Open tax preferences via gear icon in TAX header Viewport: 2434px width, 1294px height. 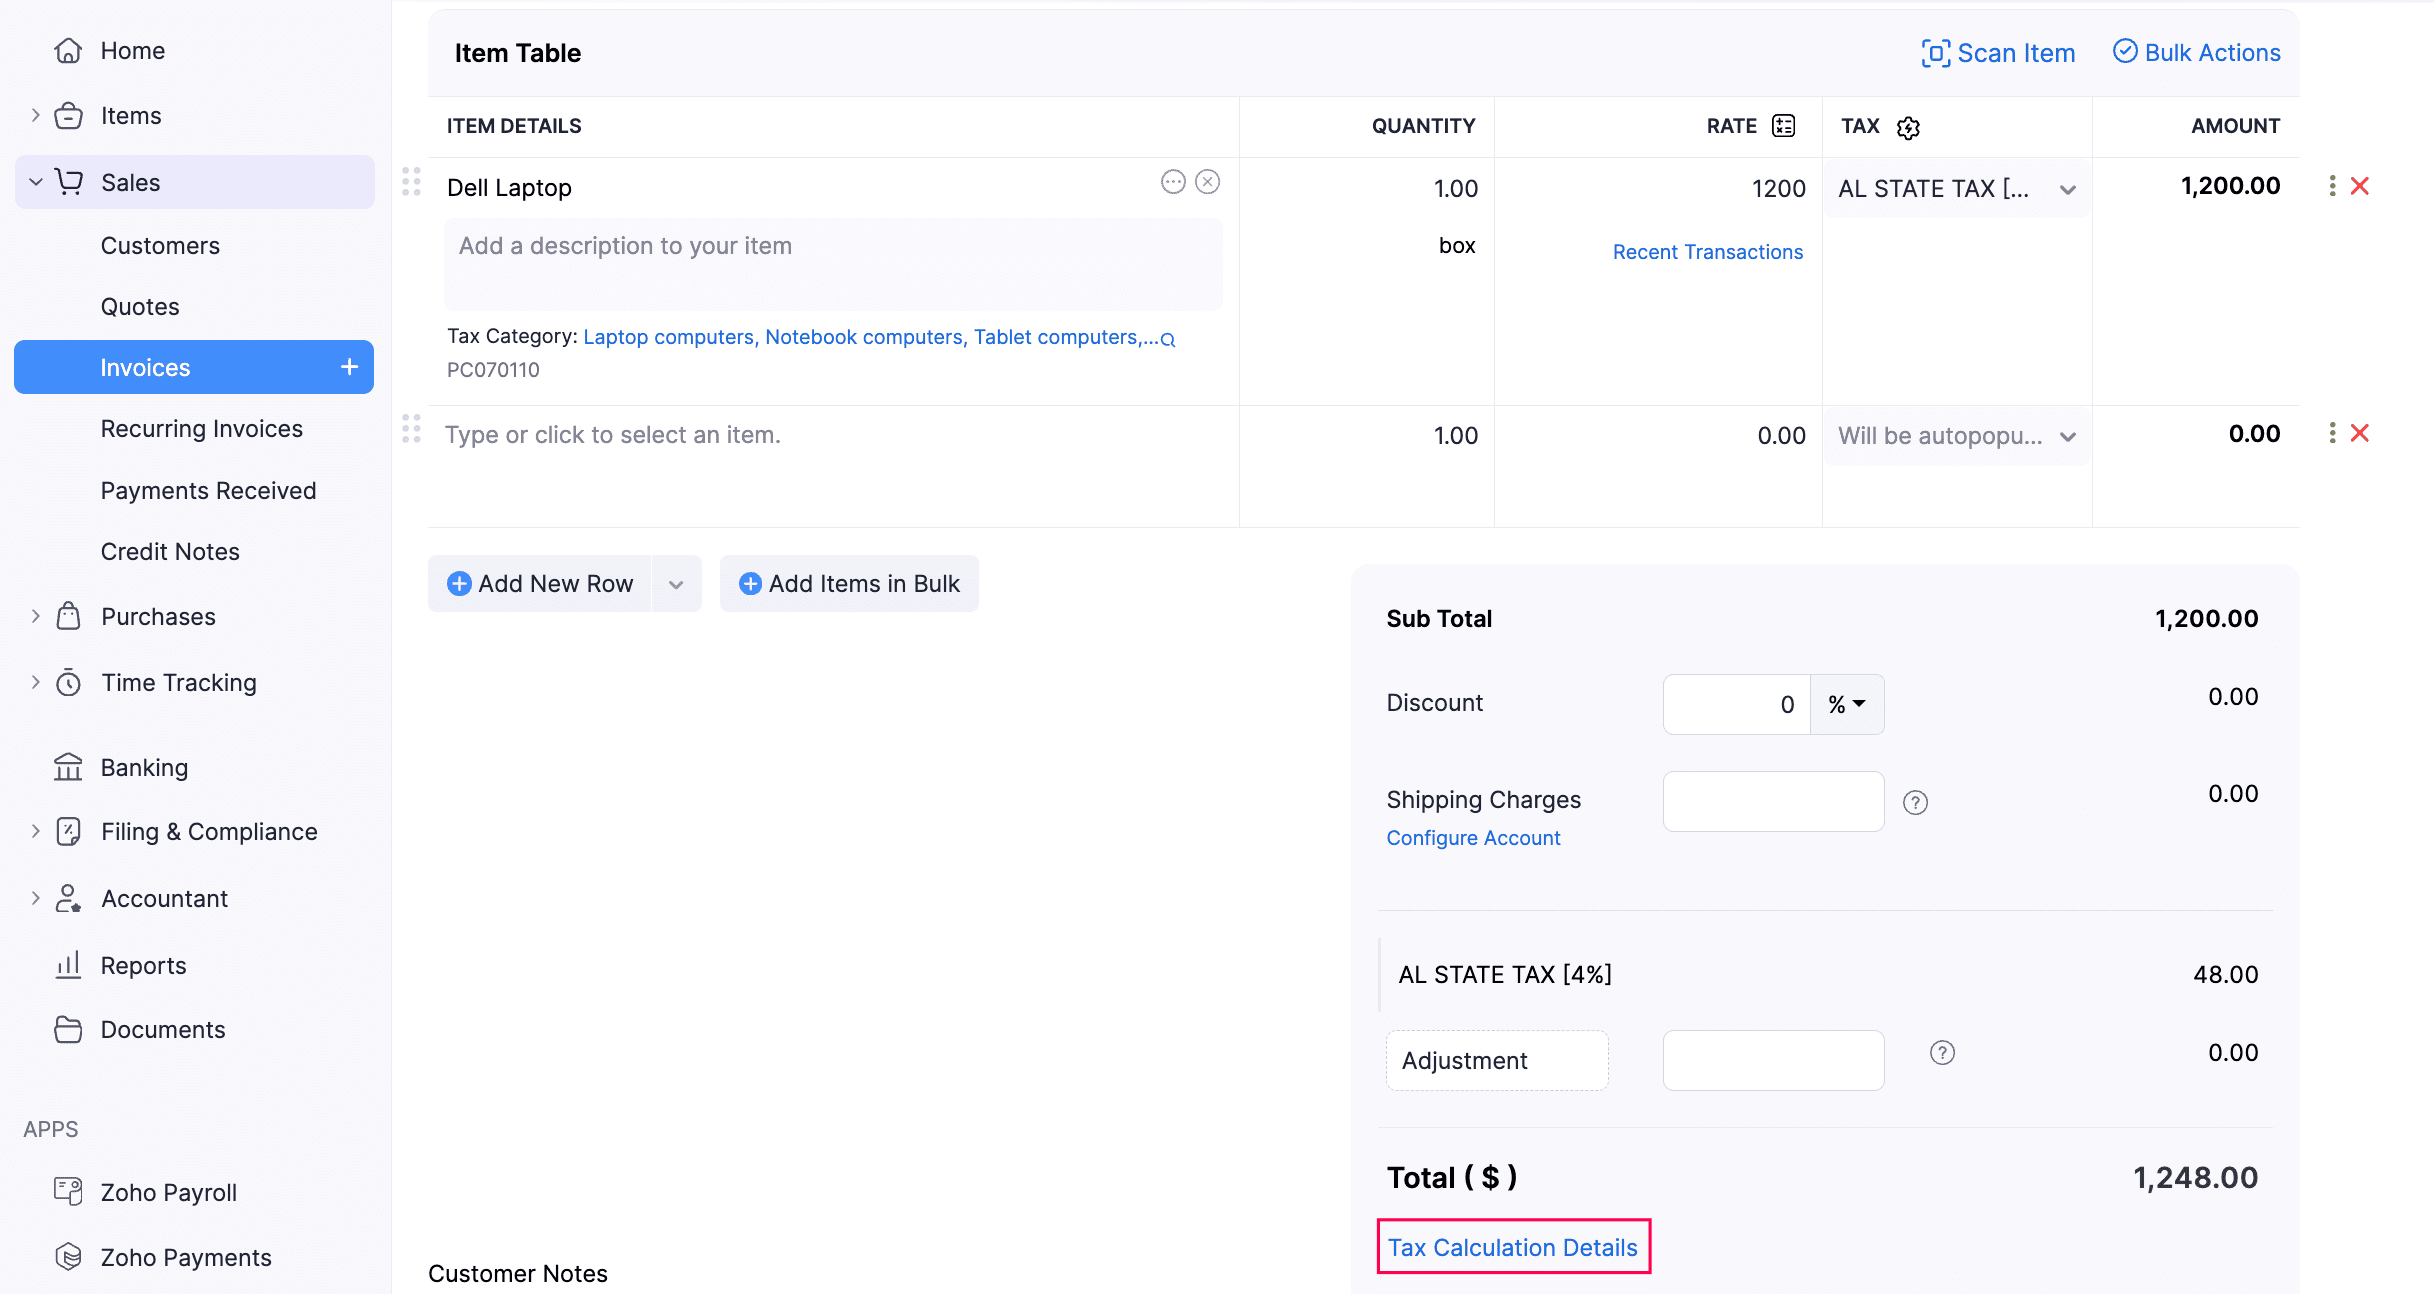1908,128
